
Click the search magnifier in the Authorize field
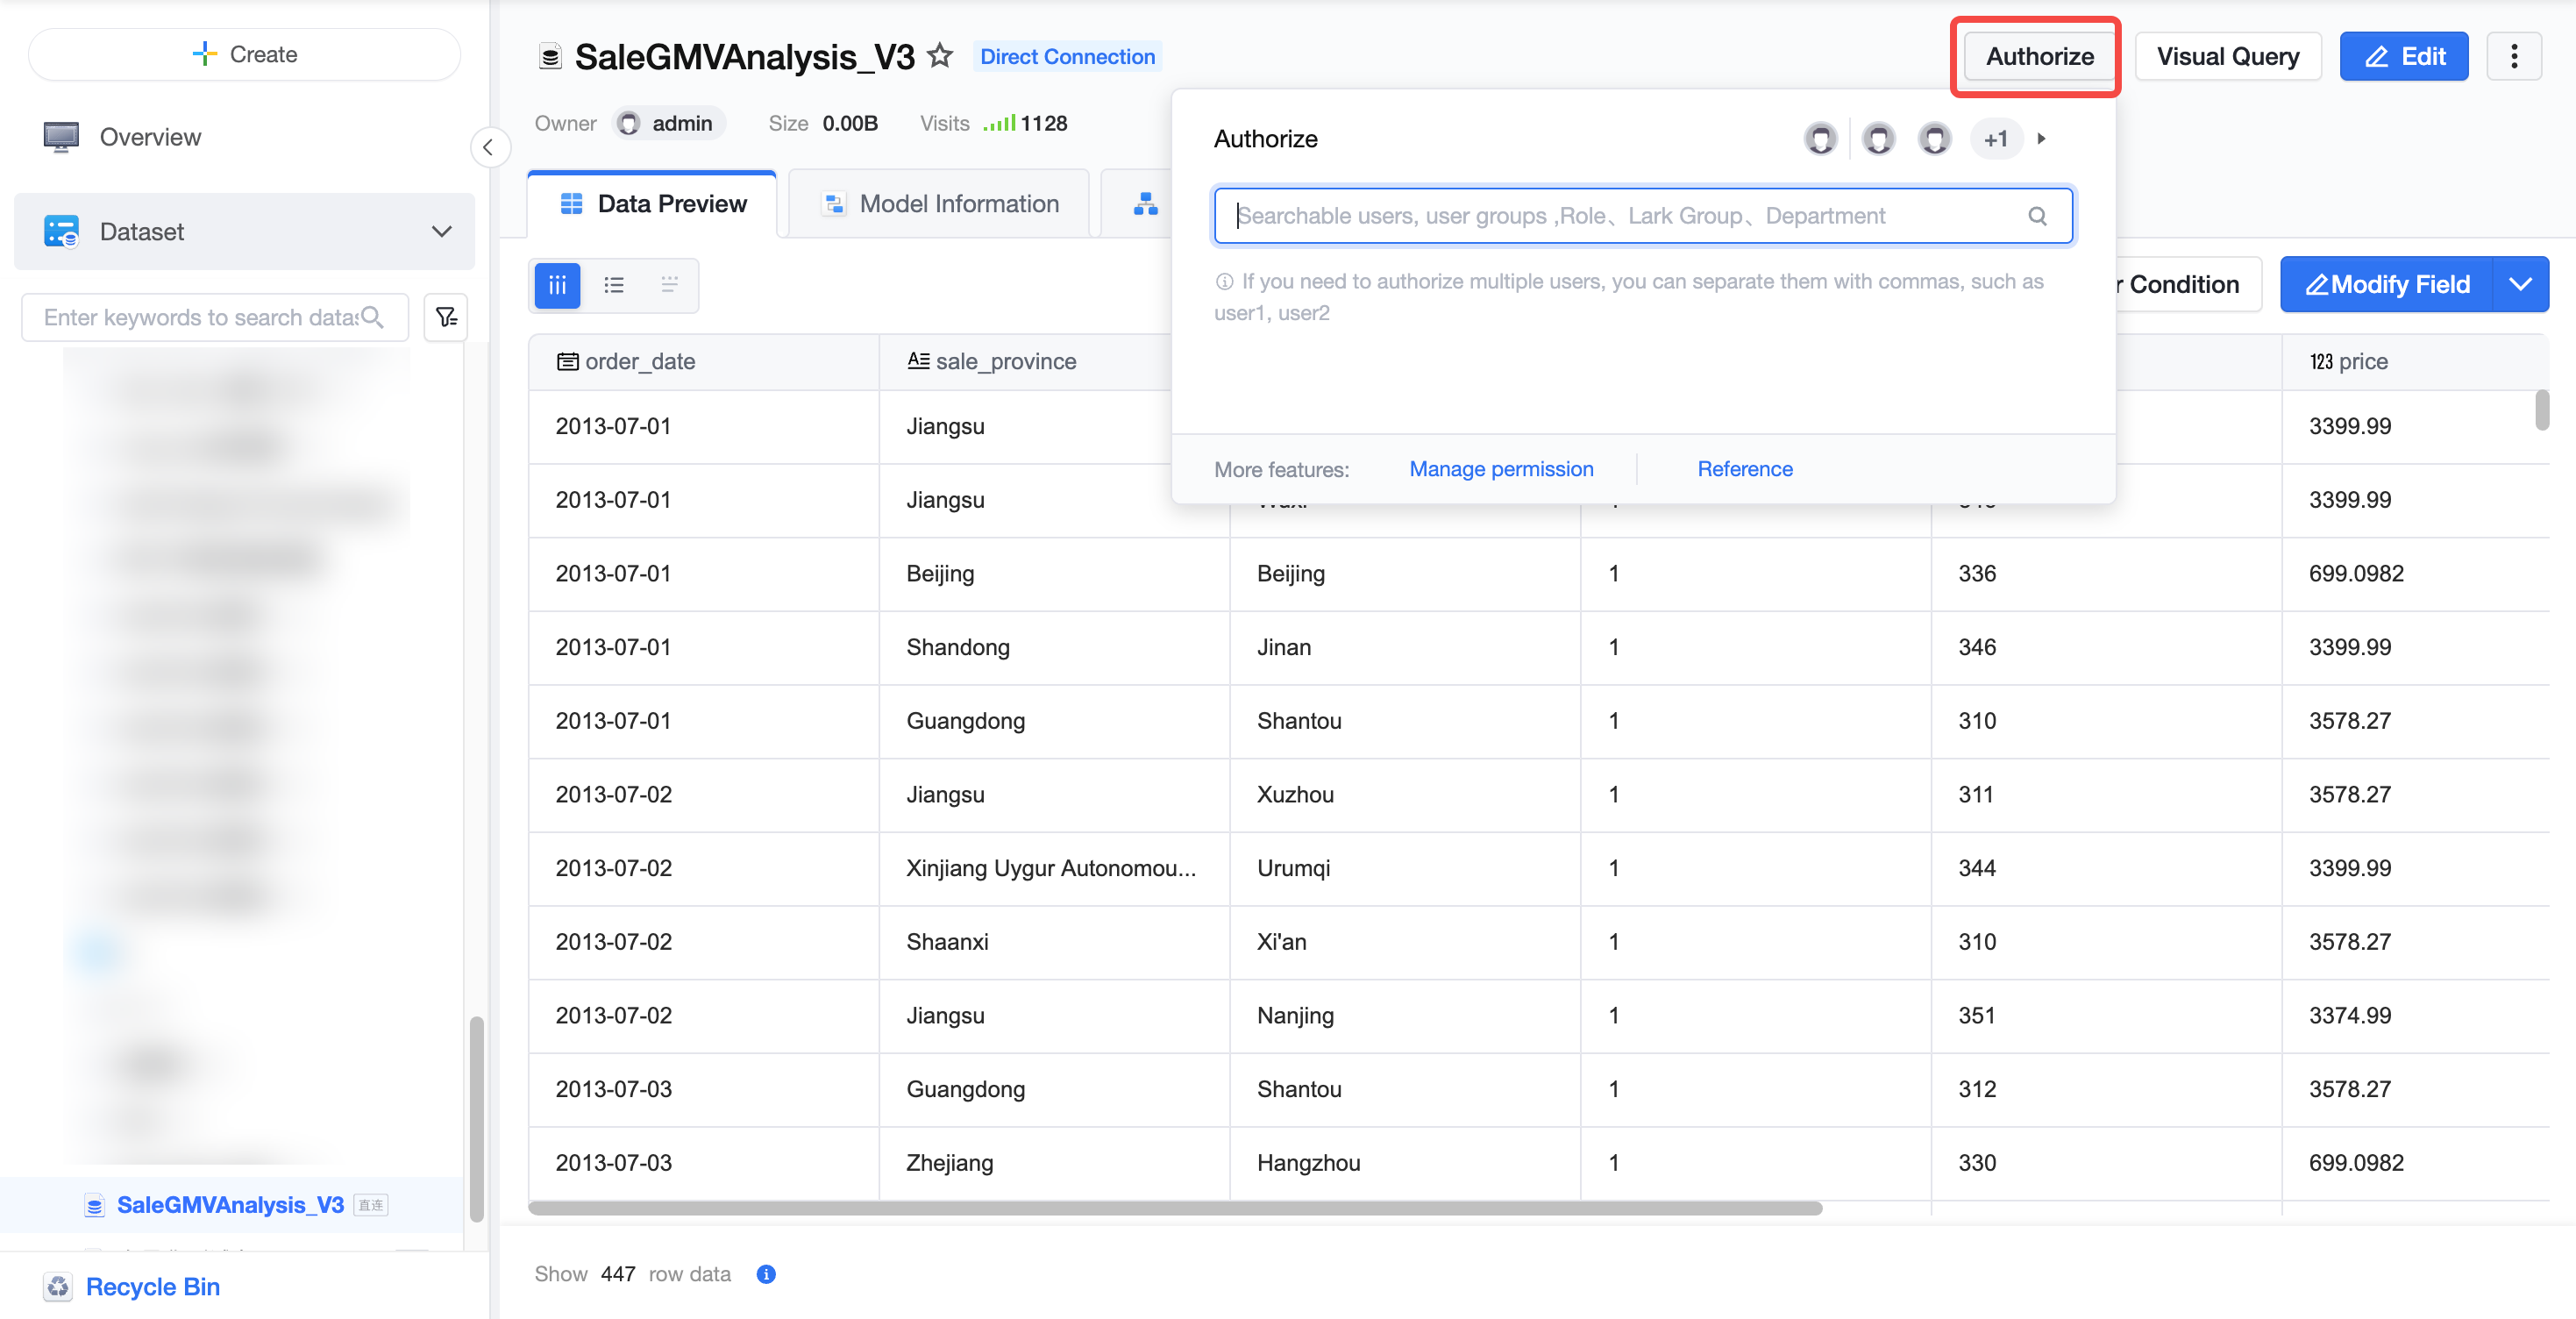click(x=2036, y=216)
